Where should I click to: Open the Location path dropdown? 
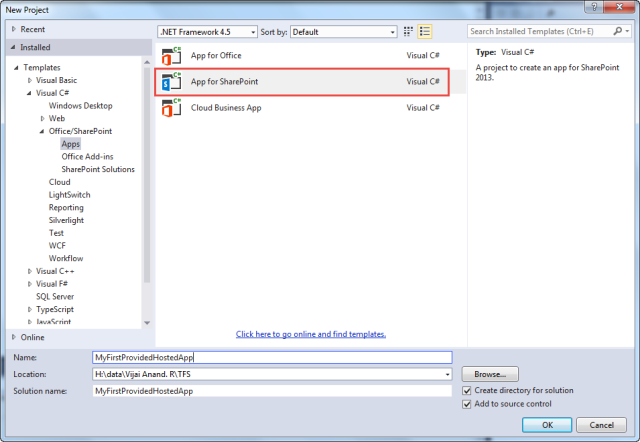[x=447, y=374]
